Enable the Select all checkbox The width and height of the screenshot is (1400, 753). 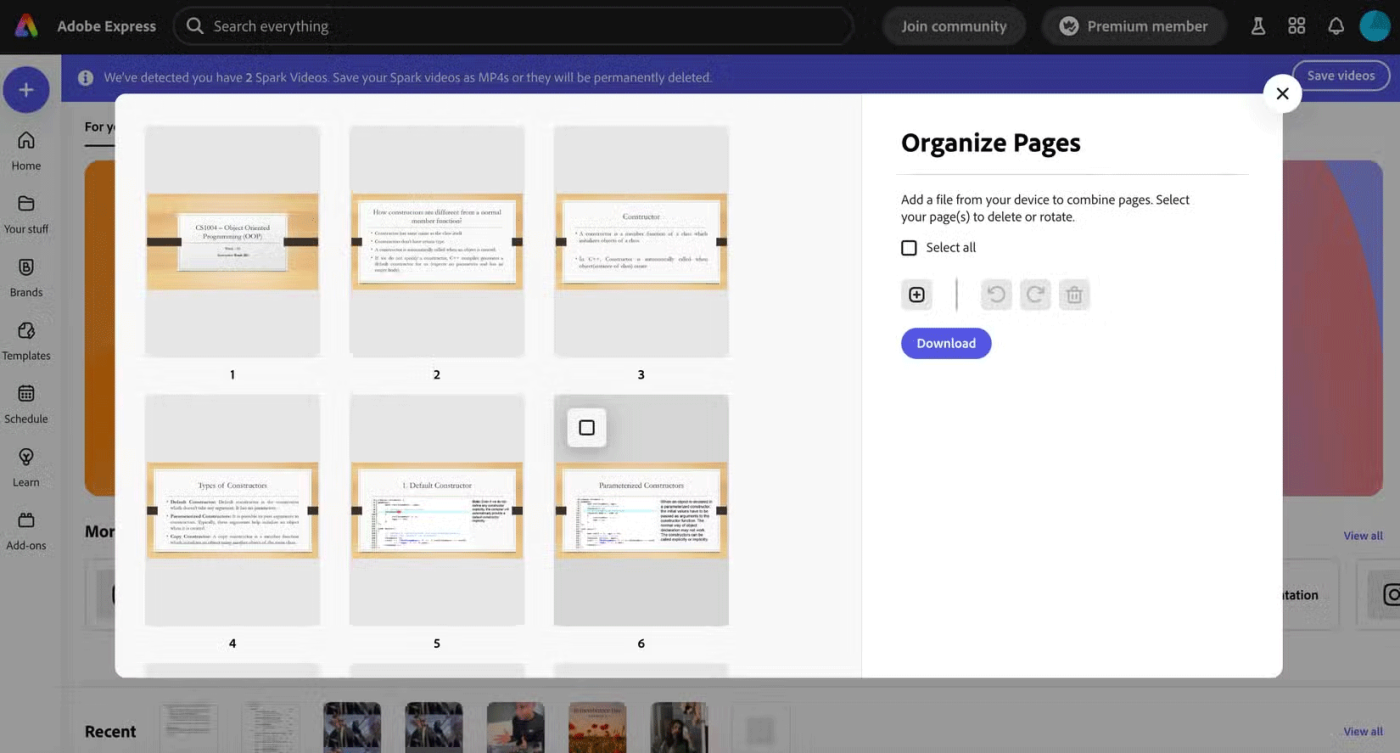tap(909, 248)
